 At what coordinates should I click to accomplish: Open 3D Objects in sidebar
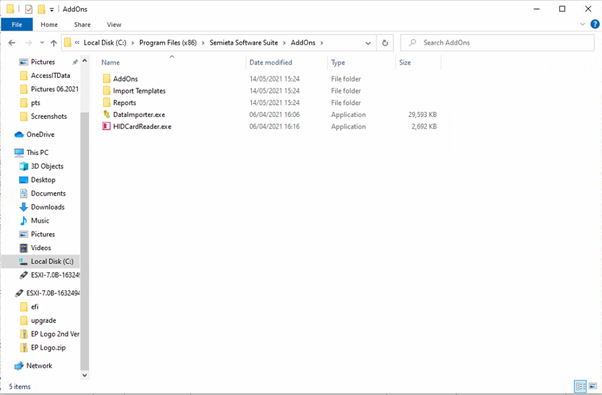coord(47,166)
